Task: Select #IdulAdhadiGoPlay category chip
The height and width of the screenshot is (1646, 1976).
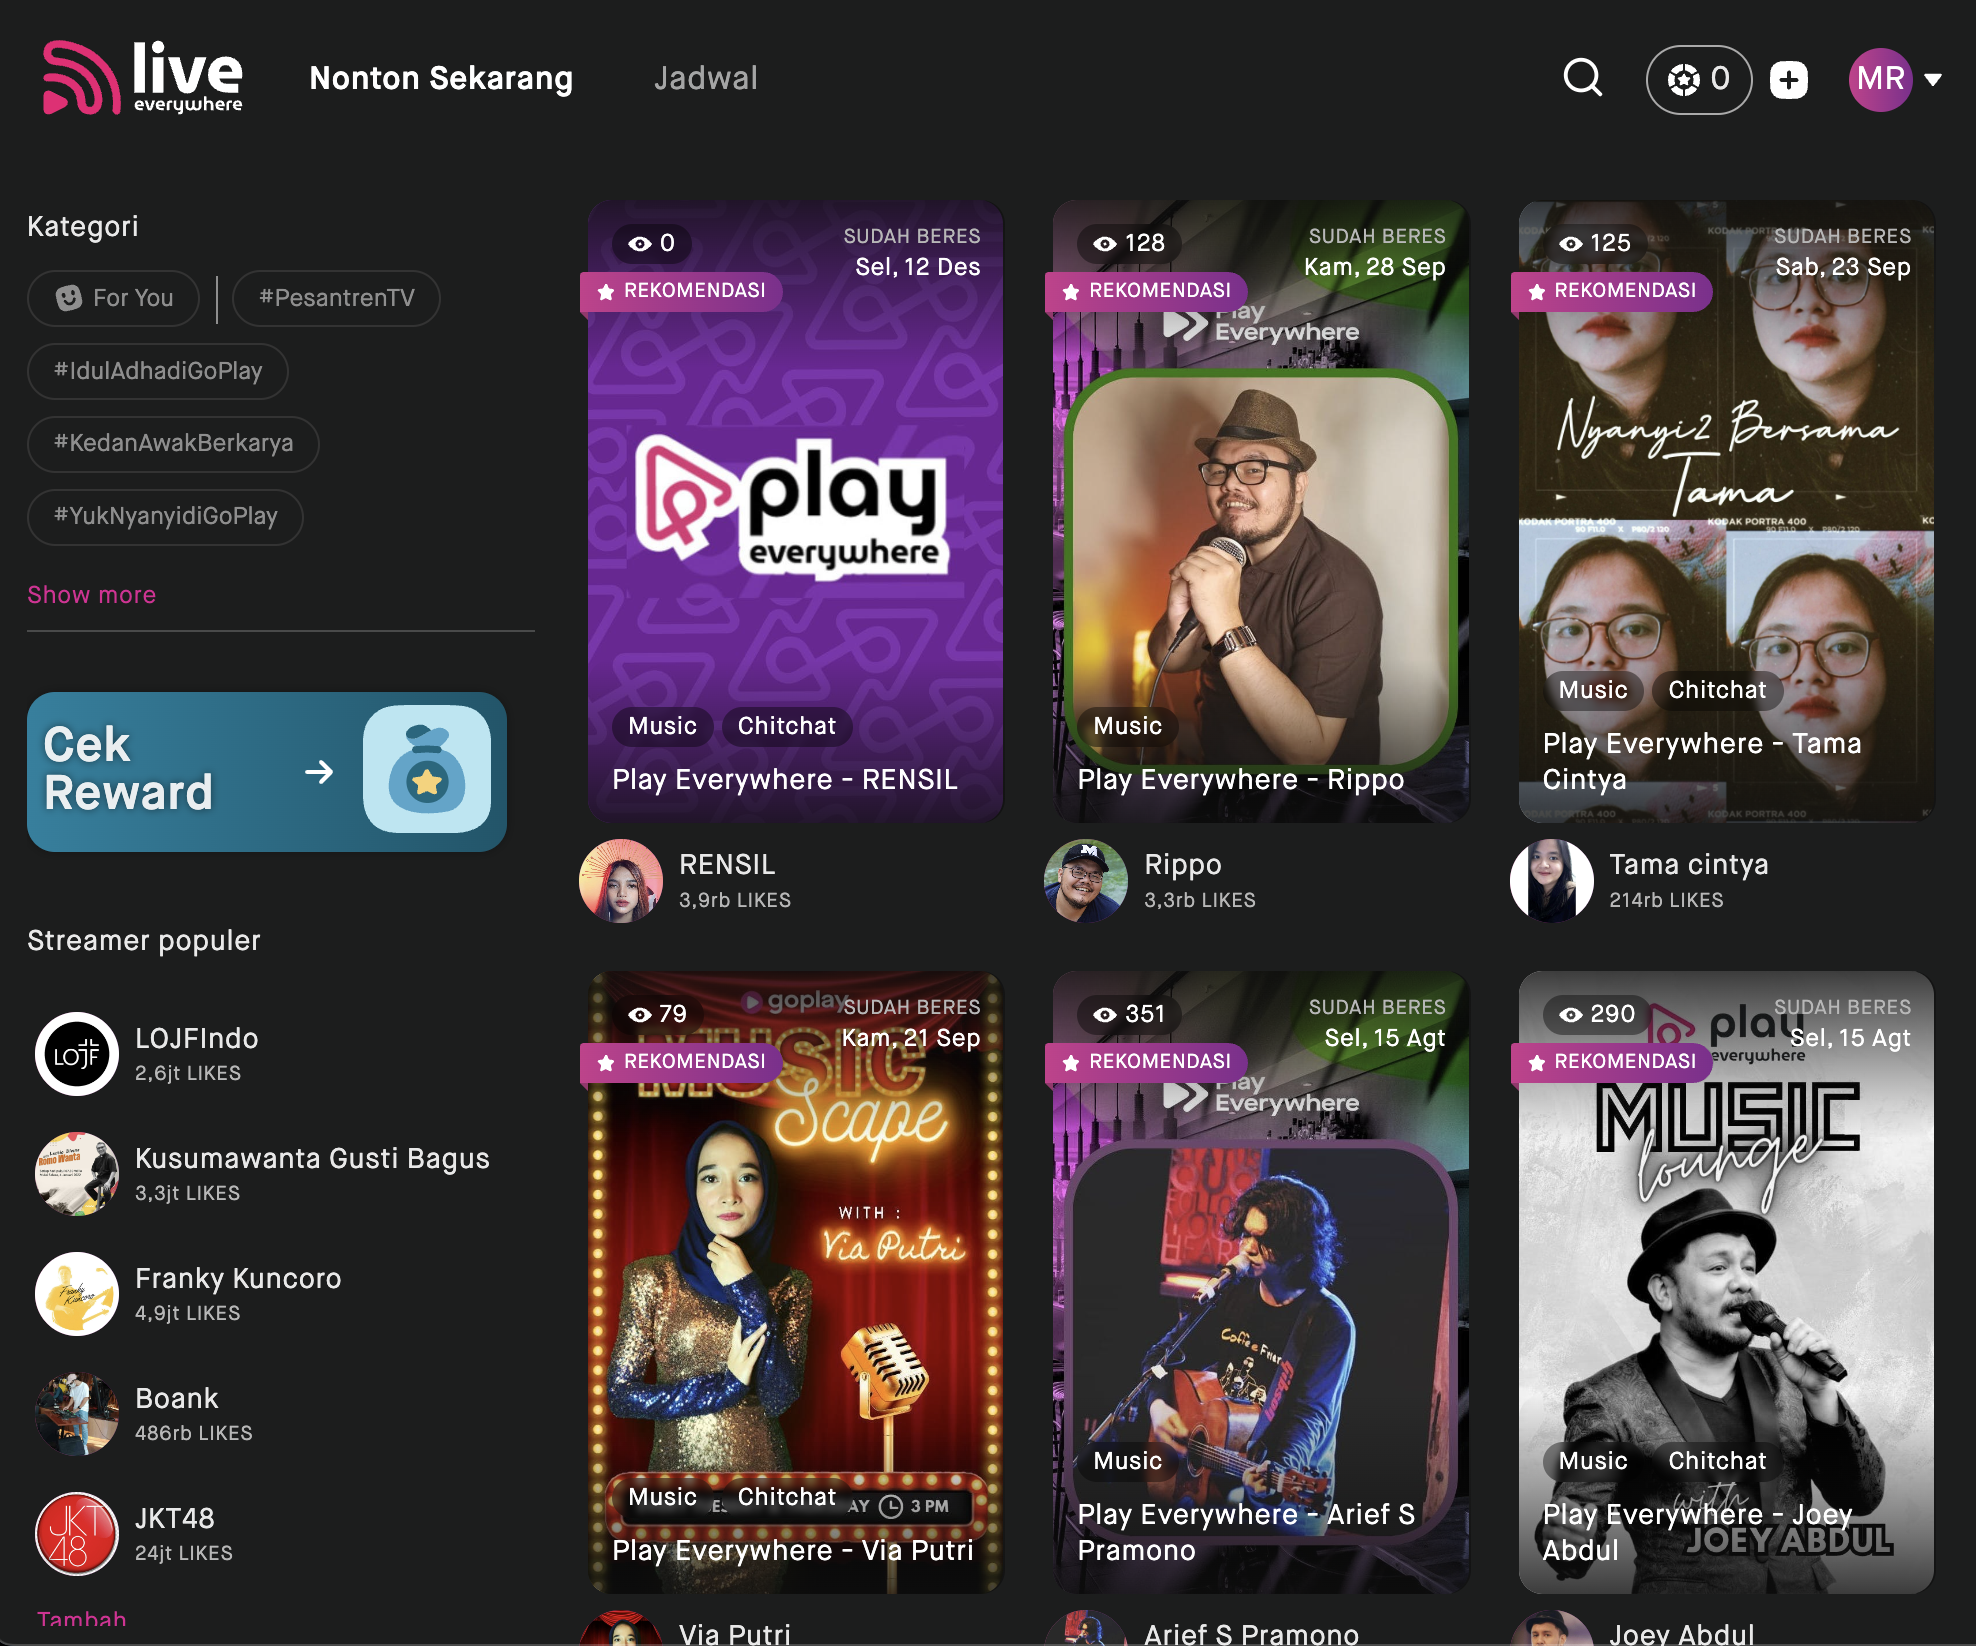Action: click(x=158, y=371)
